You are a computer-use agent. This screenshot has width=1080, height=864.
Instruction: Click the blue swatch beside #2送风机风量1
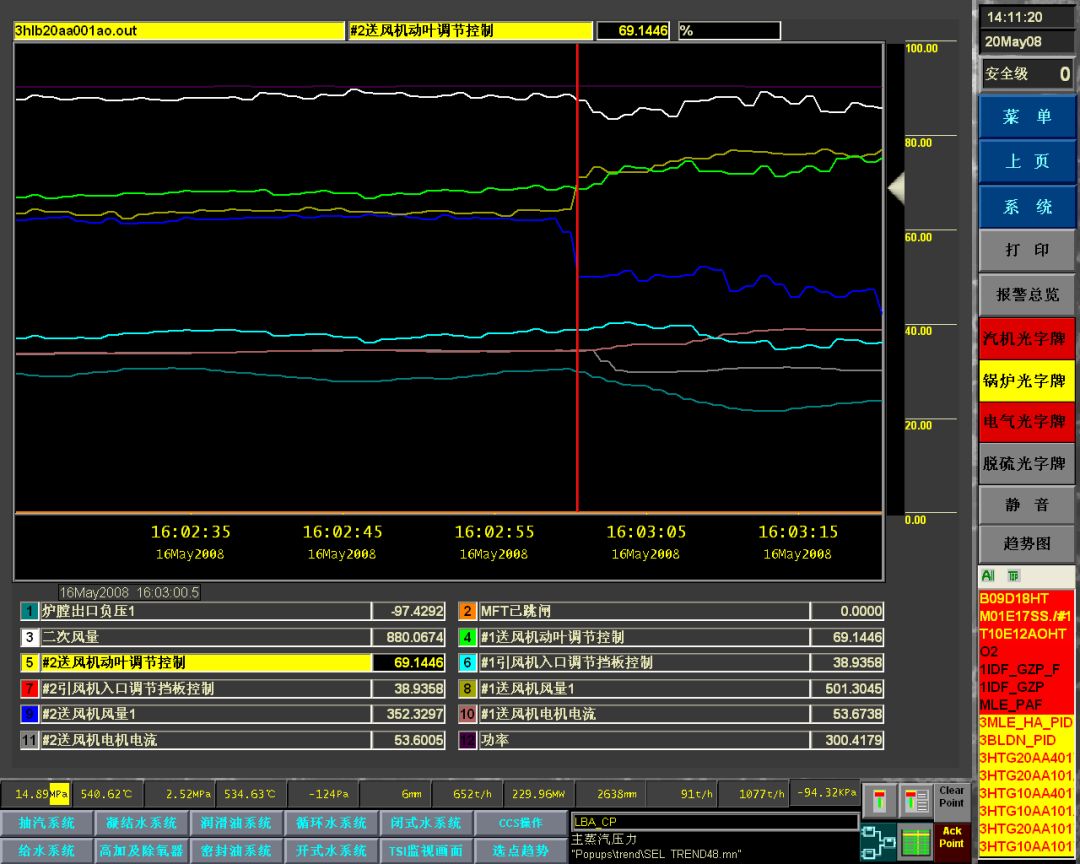coord(29,714)
